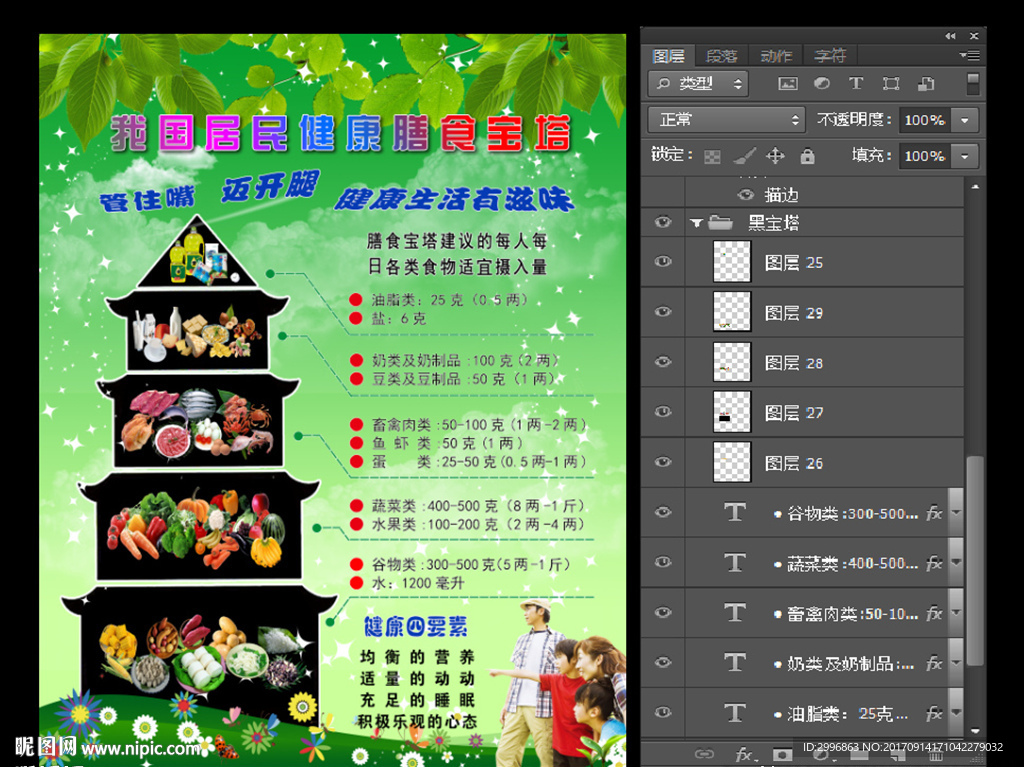Switch to the 字符 tab
Screen dimensions: 1024x767
coord(830,56)
